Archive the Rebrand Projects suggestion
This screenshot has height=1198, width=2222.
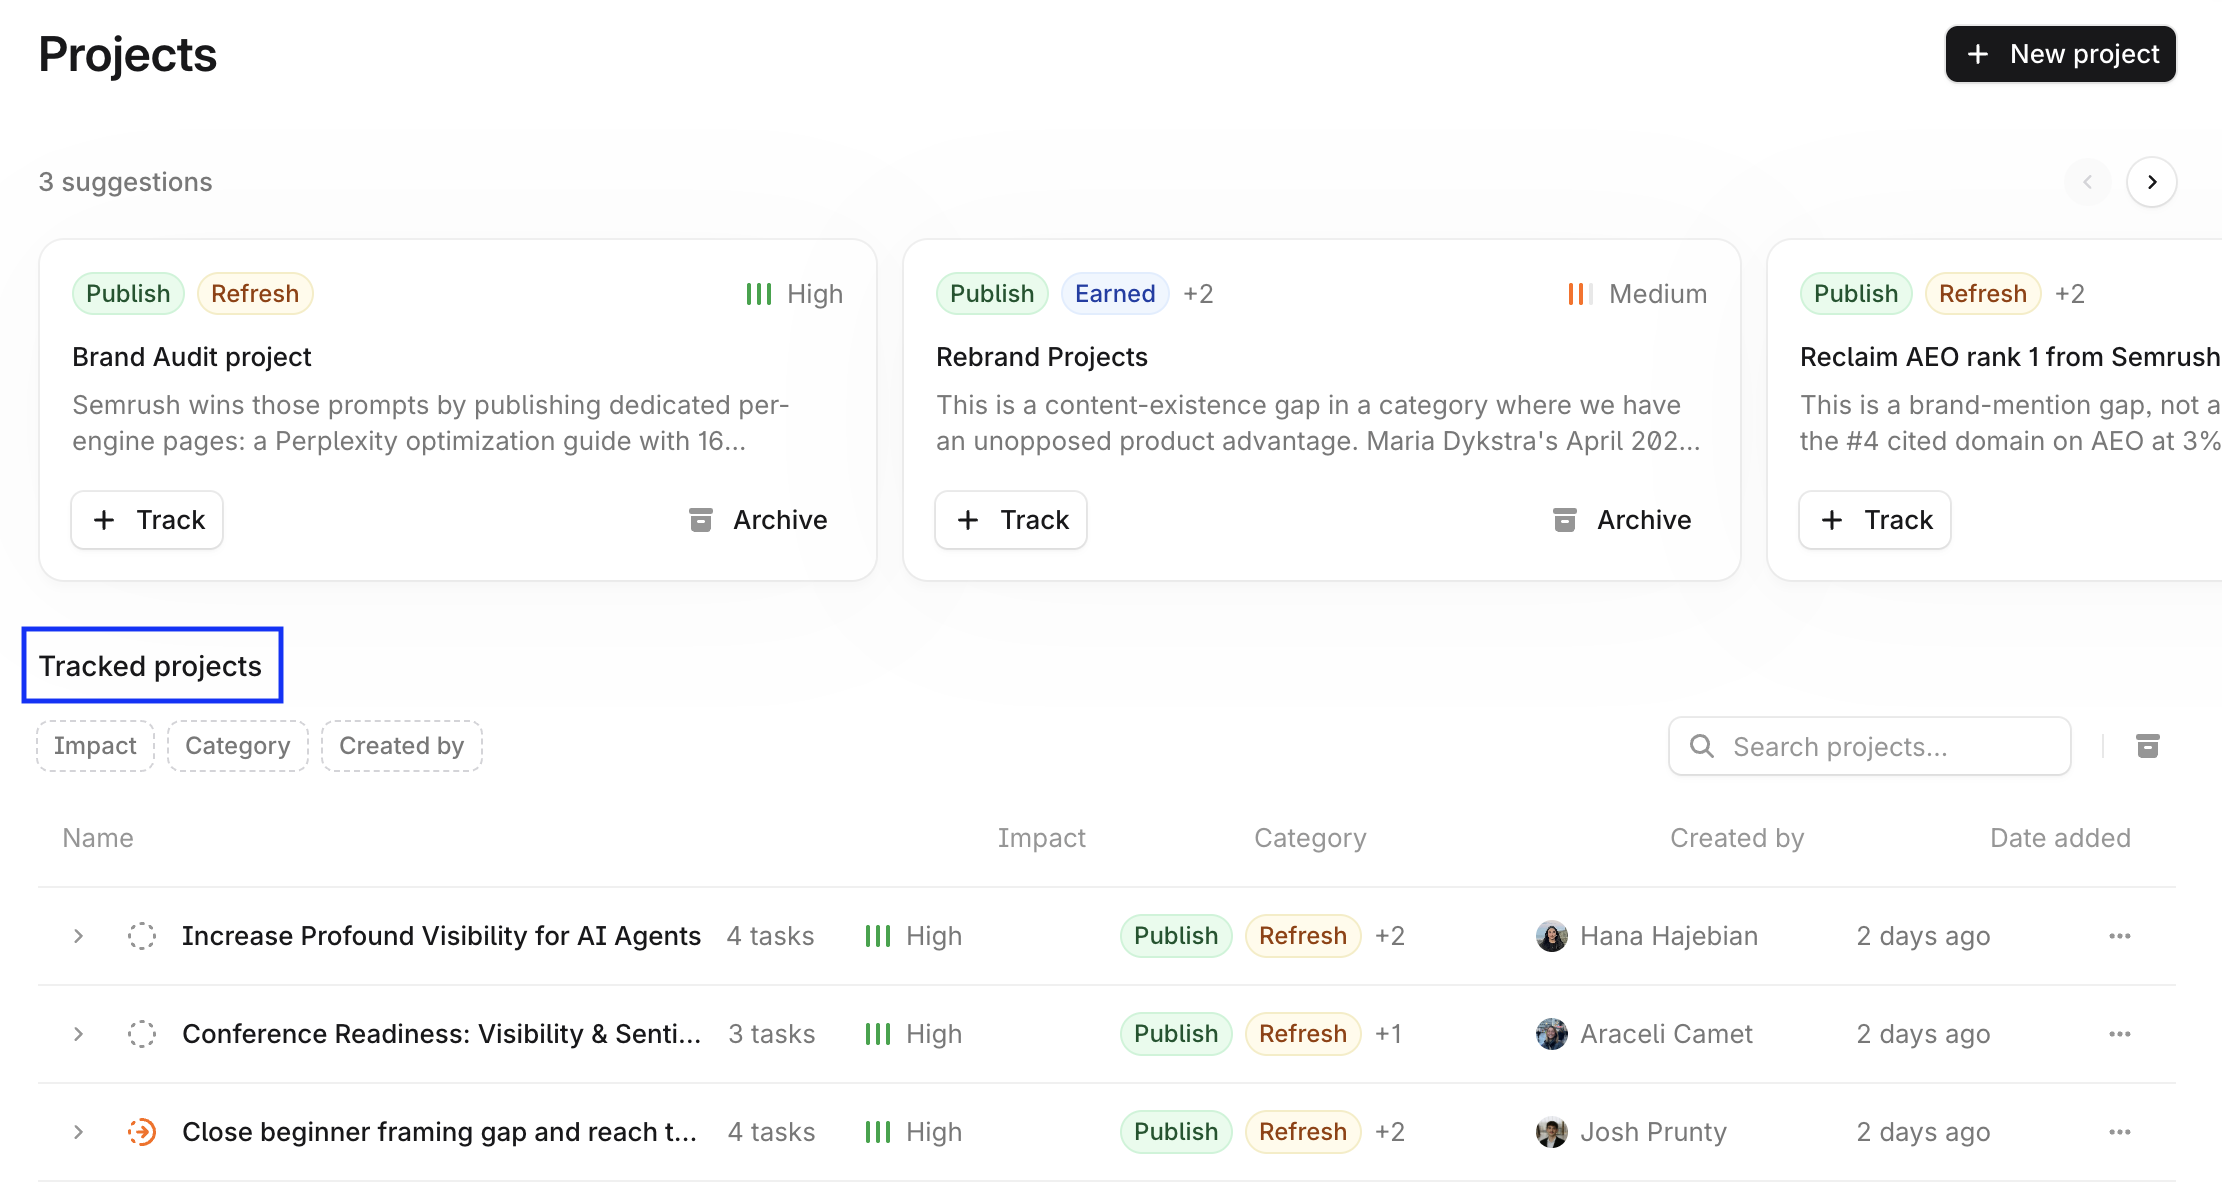tap(1622, 520)
